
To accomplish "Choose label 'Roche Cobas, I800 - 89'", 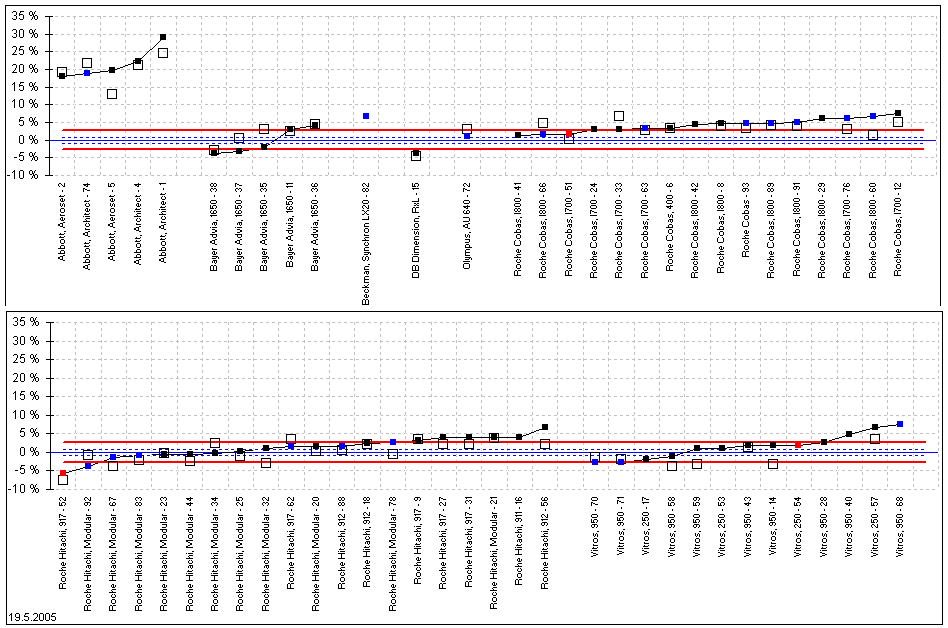I will pyautogui.click(x=771, y=230).
